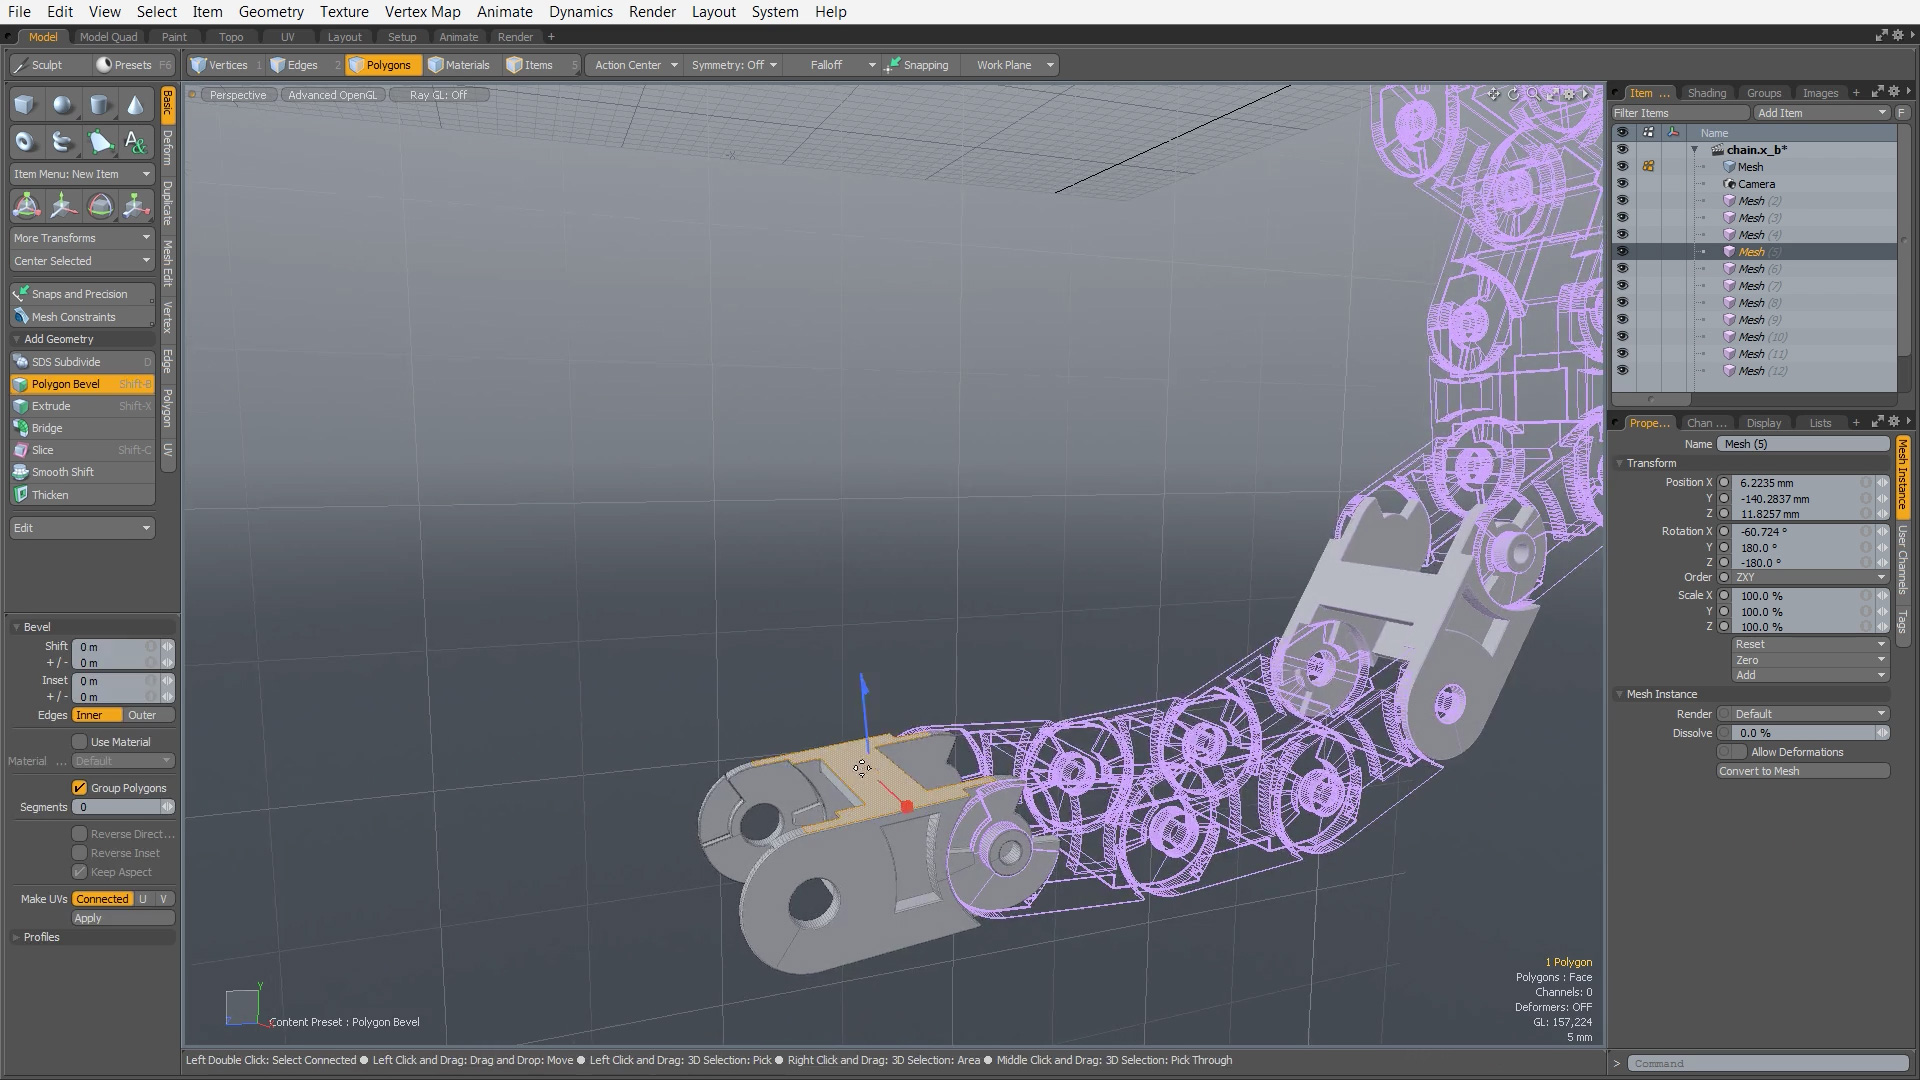Select the Cylinder primitive tool
Image resolution: width=1920 pixels, height=1080 pixels.
99,105
